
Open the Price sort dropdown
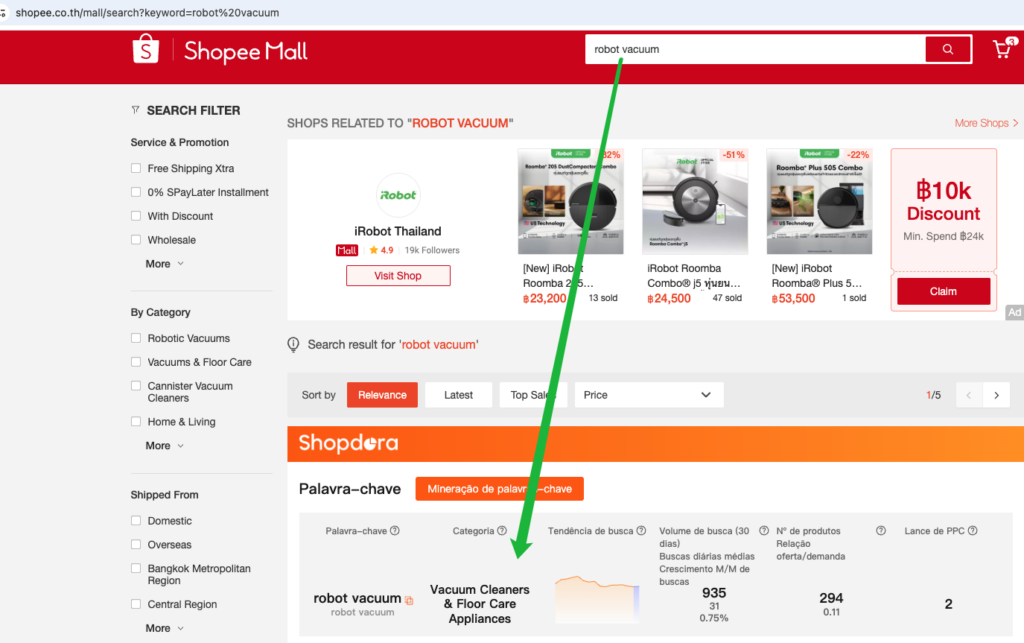point(648,395)
